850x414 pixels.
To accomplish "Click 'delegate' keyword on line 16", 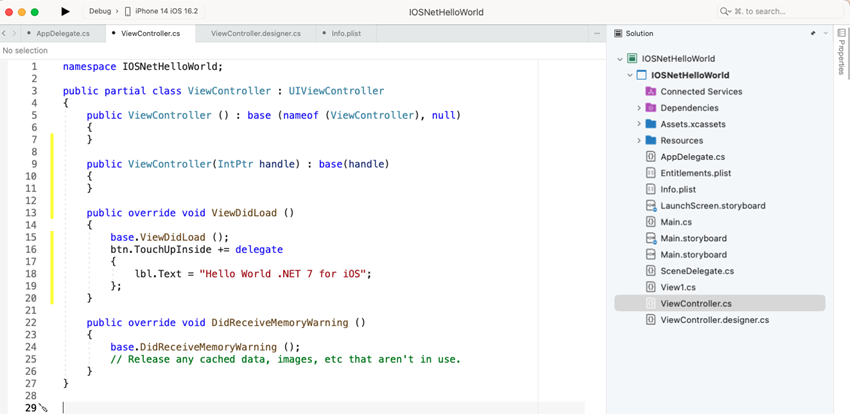I will pos(259,249).
